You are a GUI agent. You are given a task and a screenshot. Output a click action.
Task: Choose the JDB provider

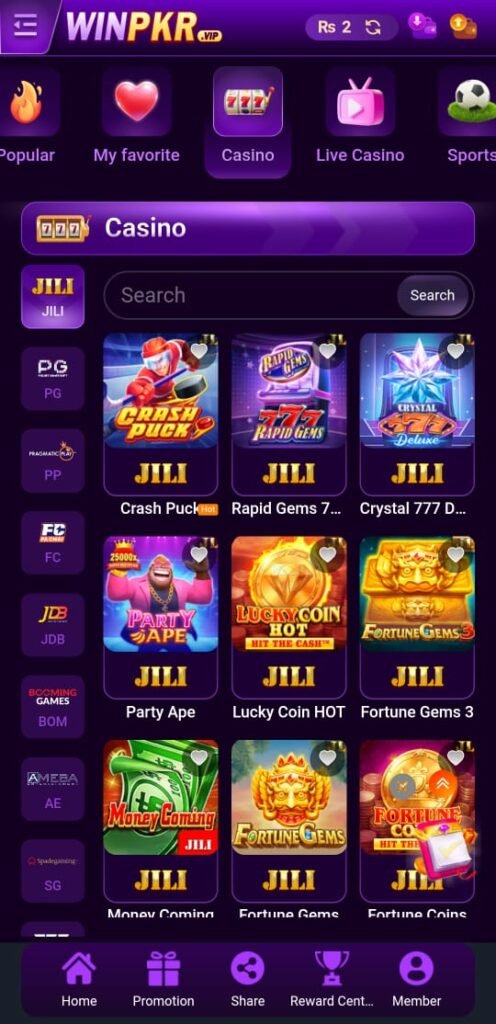pyautogui.click(x=53, y=625)
